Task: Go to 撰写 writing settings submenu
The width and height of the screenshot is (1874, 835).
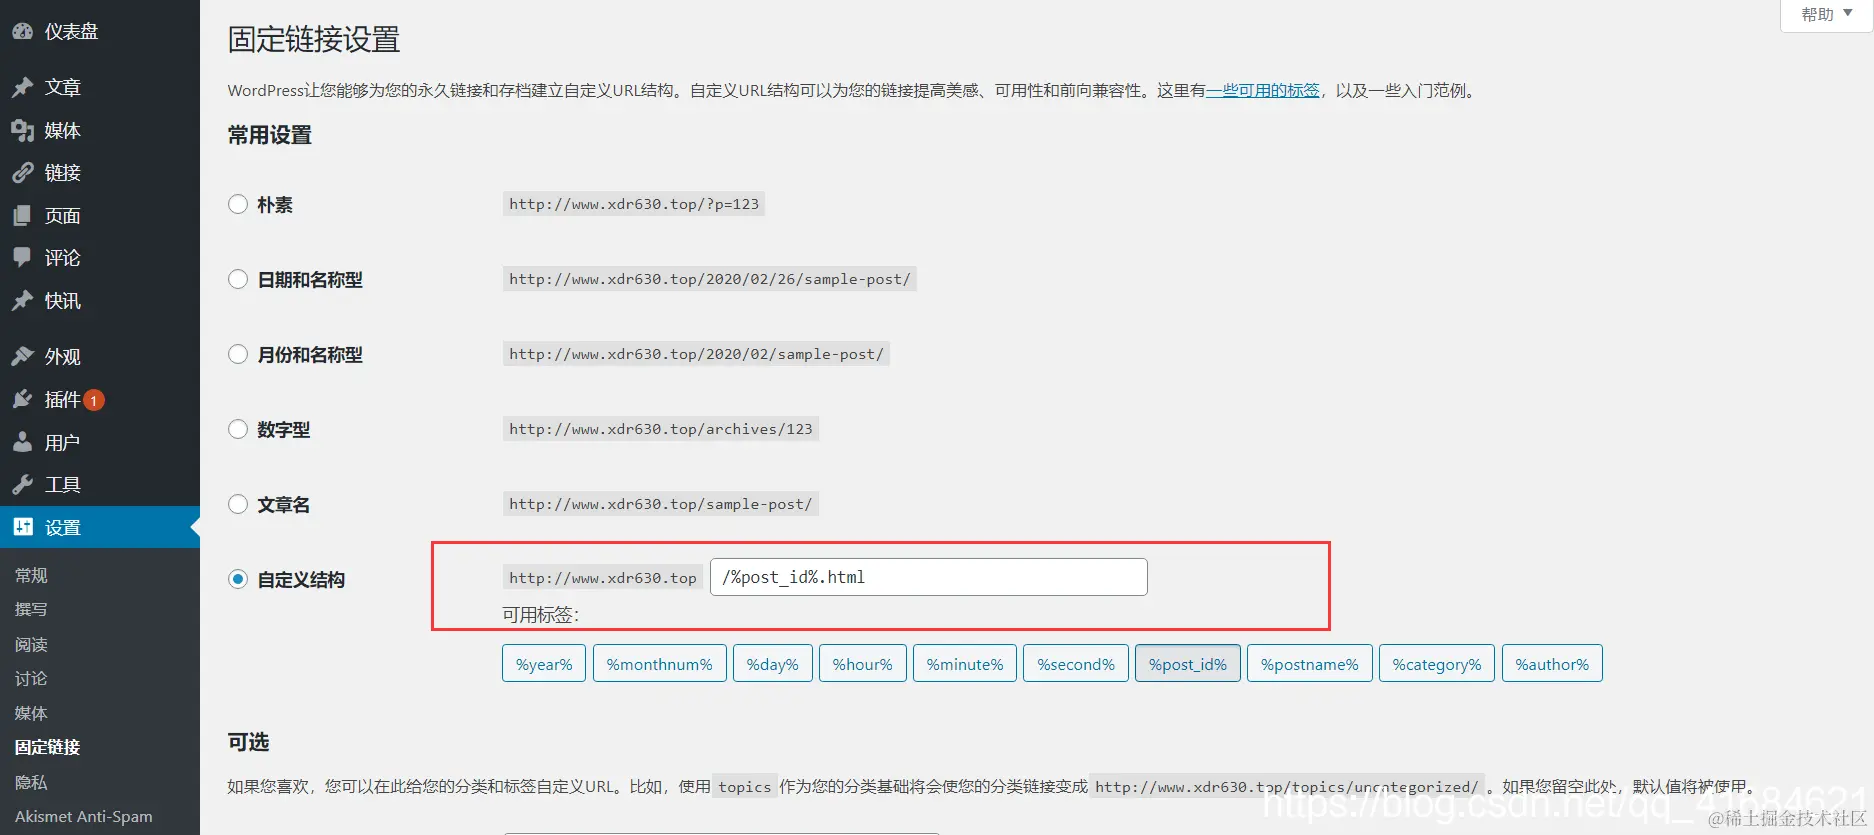Action: (31, 609)
